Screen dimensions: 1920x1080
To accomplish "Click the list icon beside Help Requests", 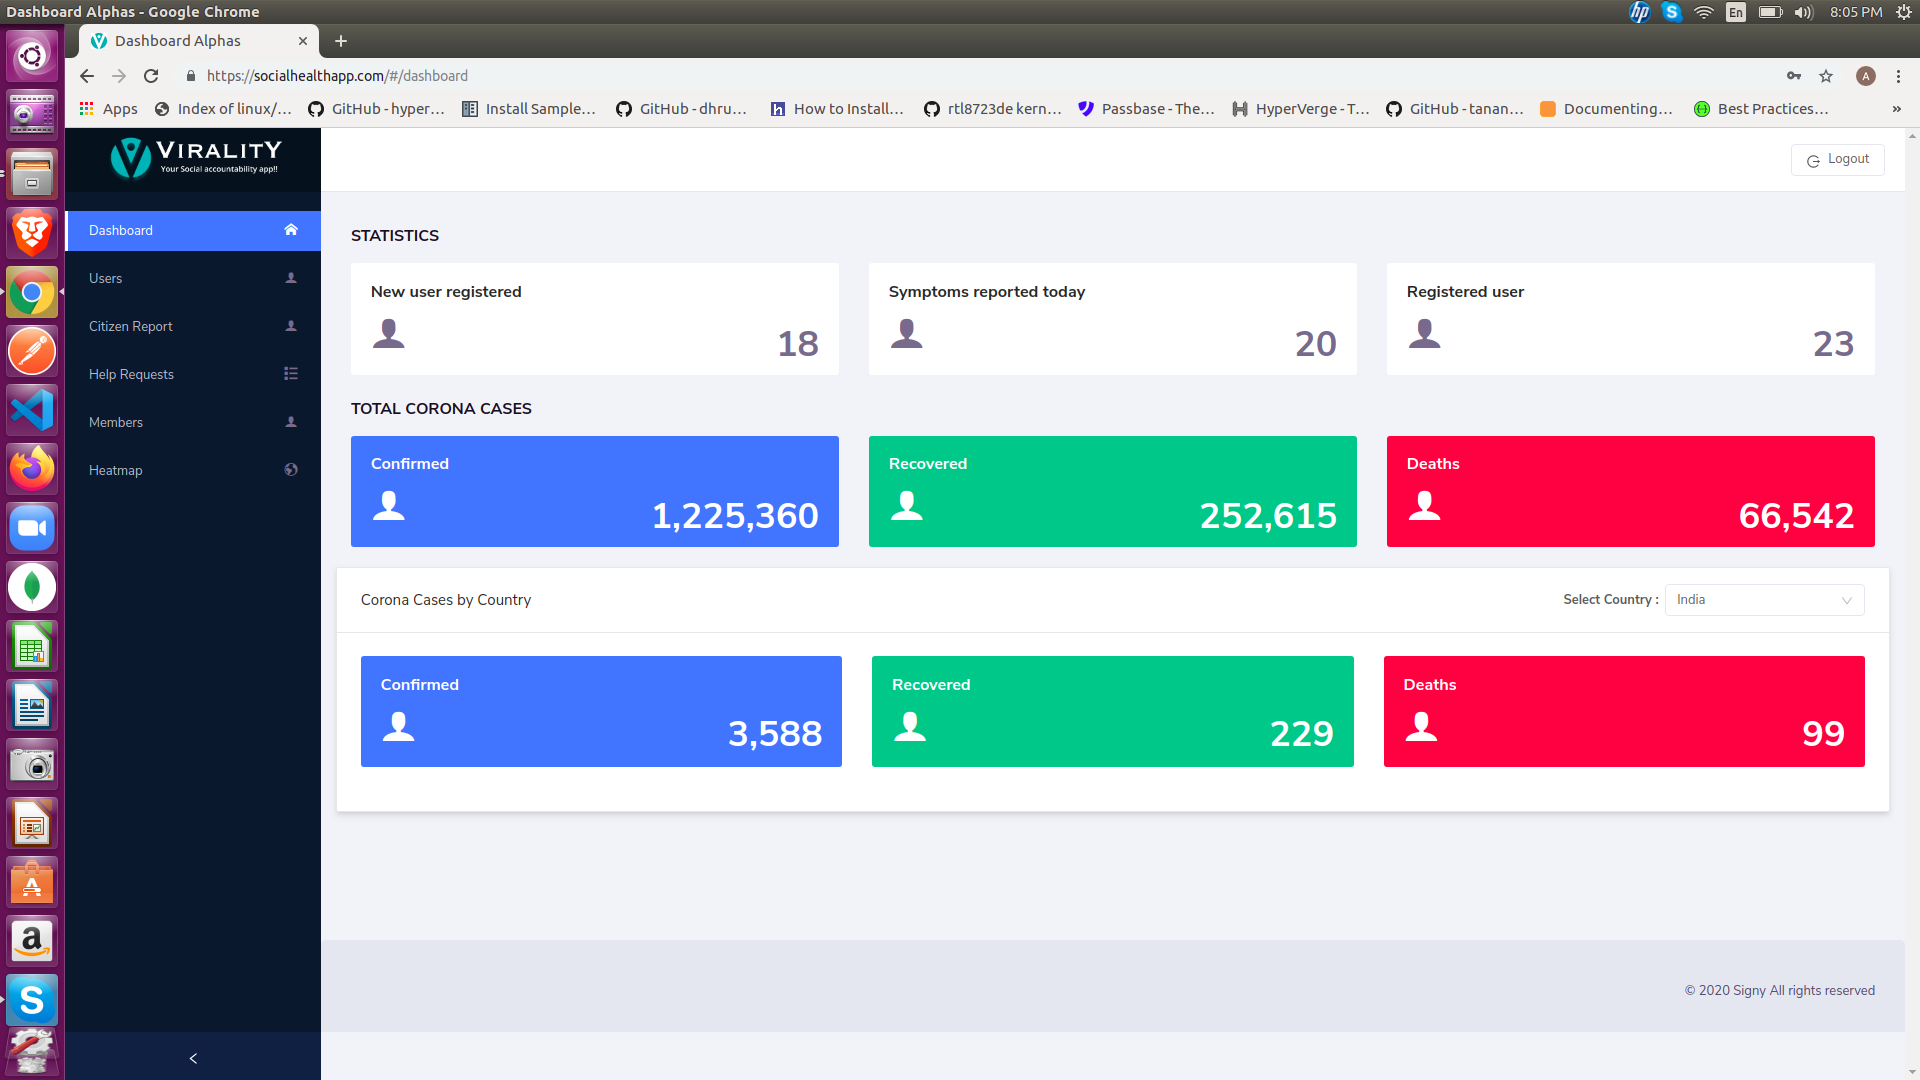I will 291,374.
